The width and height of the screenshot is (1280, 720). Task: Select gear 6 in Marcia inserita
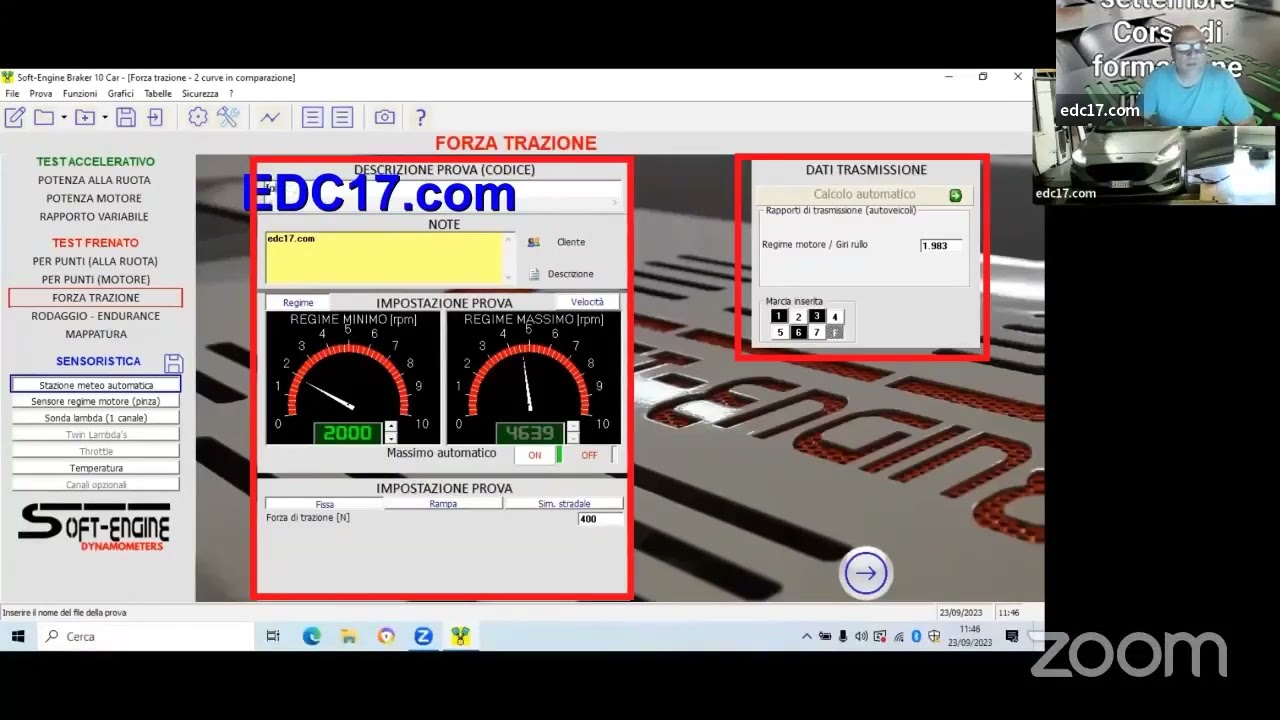pyautogui.click(x=798, y=332)
